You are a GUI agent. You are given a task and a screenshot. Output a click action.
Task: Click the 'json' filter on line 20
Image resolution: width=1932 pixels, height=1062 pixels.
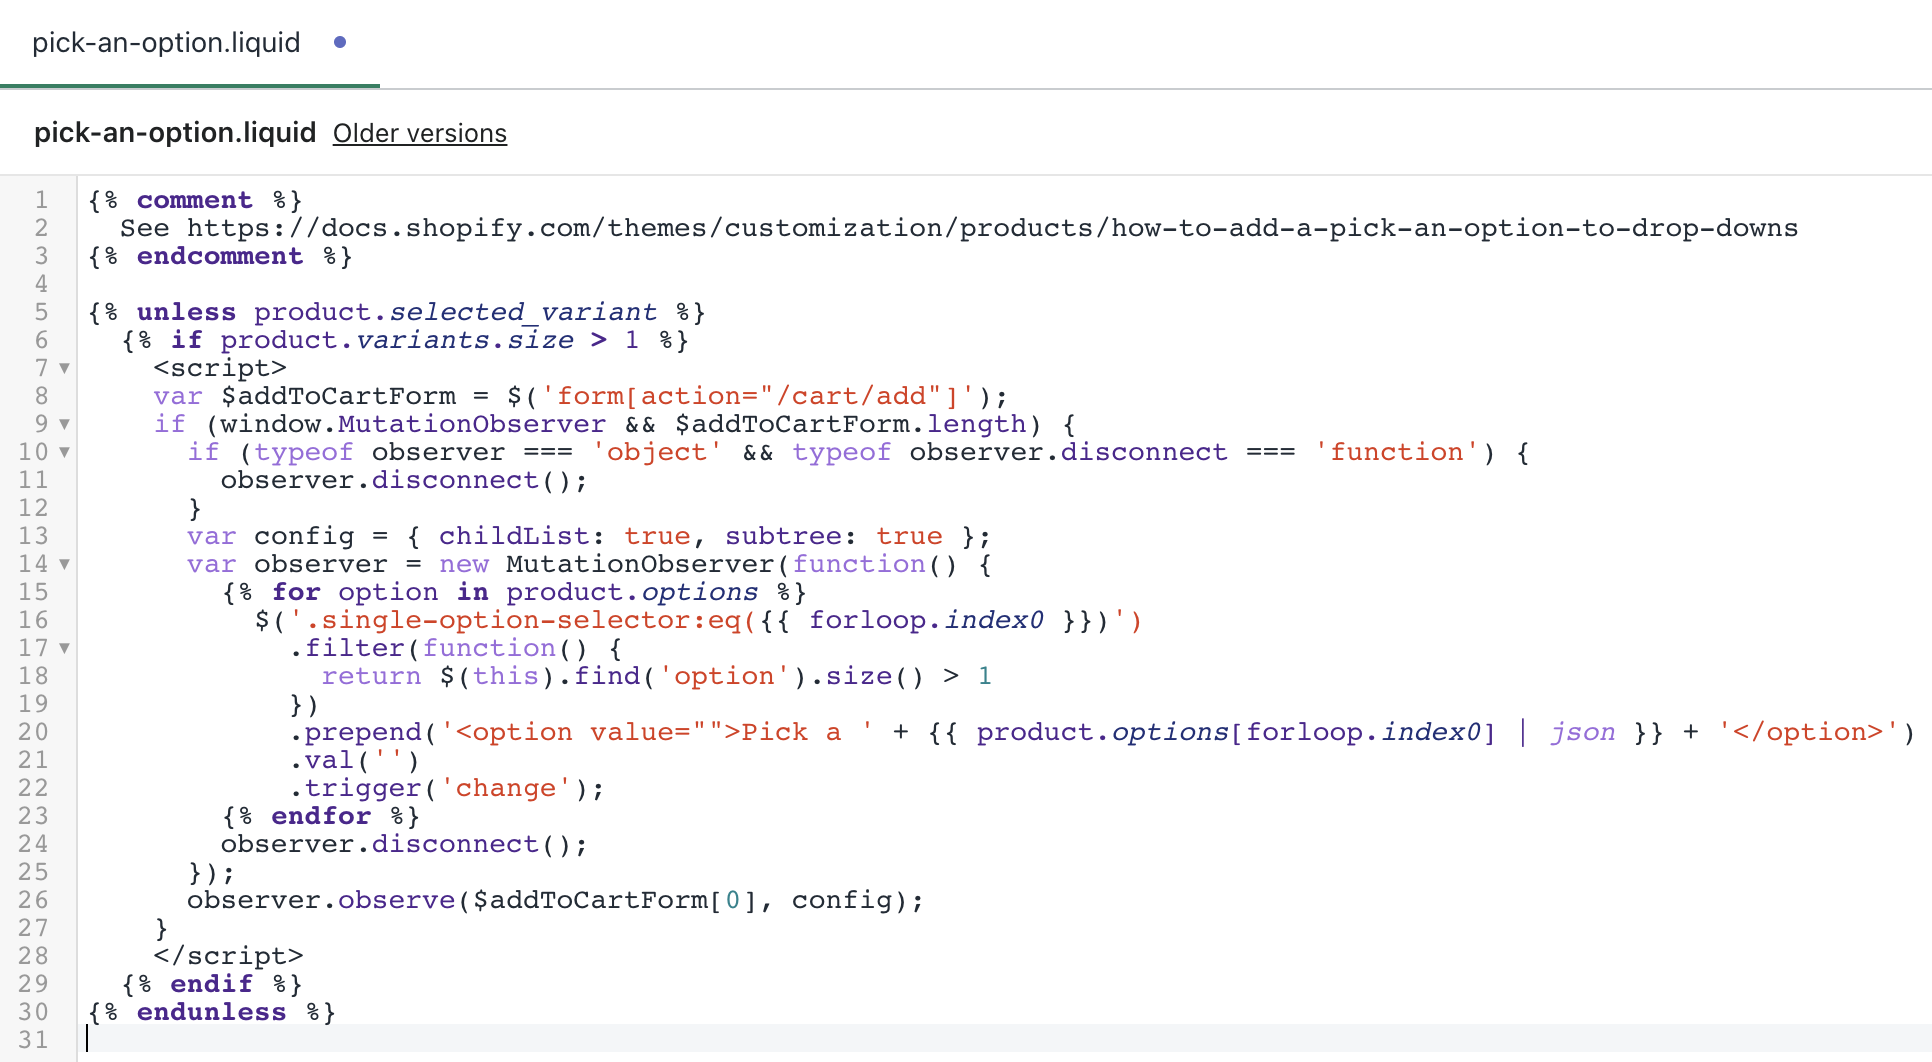click(1582, 732)
